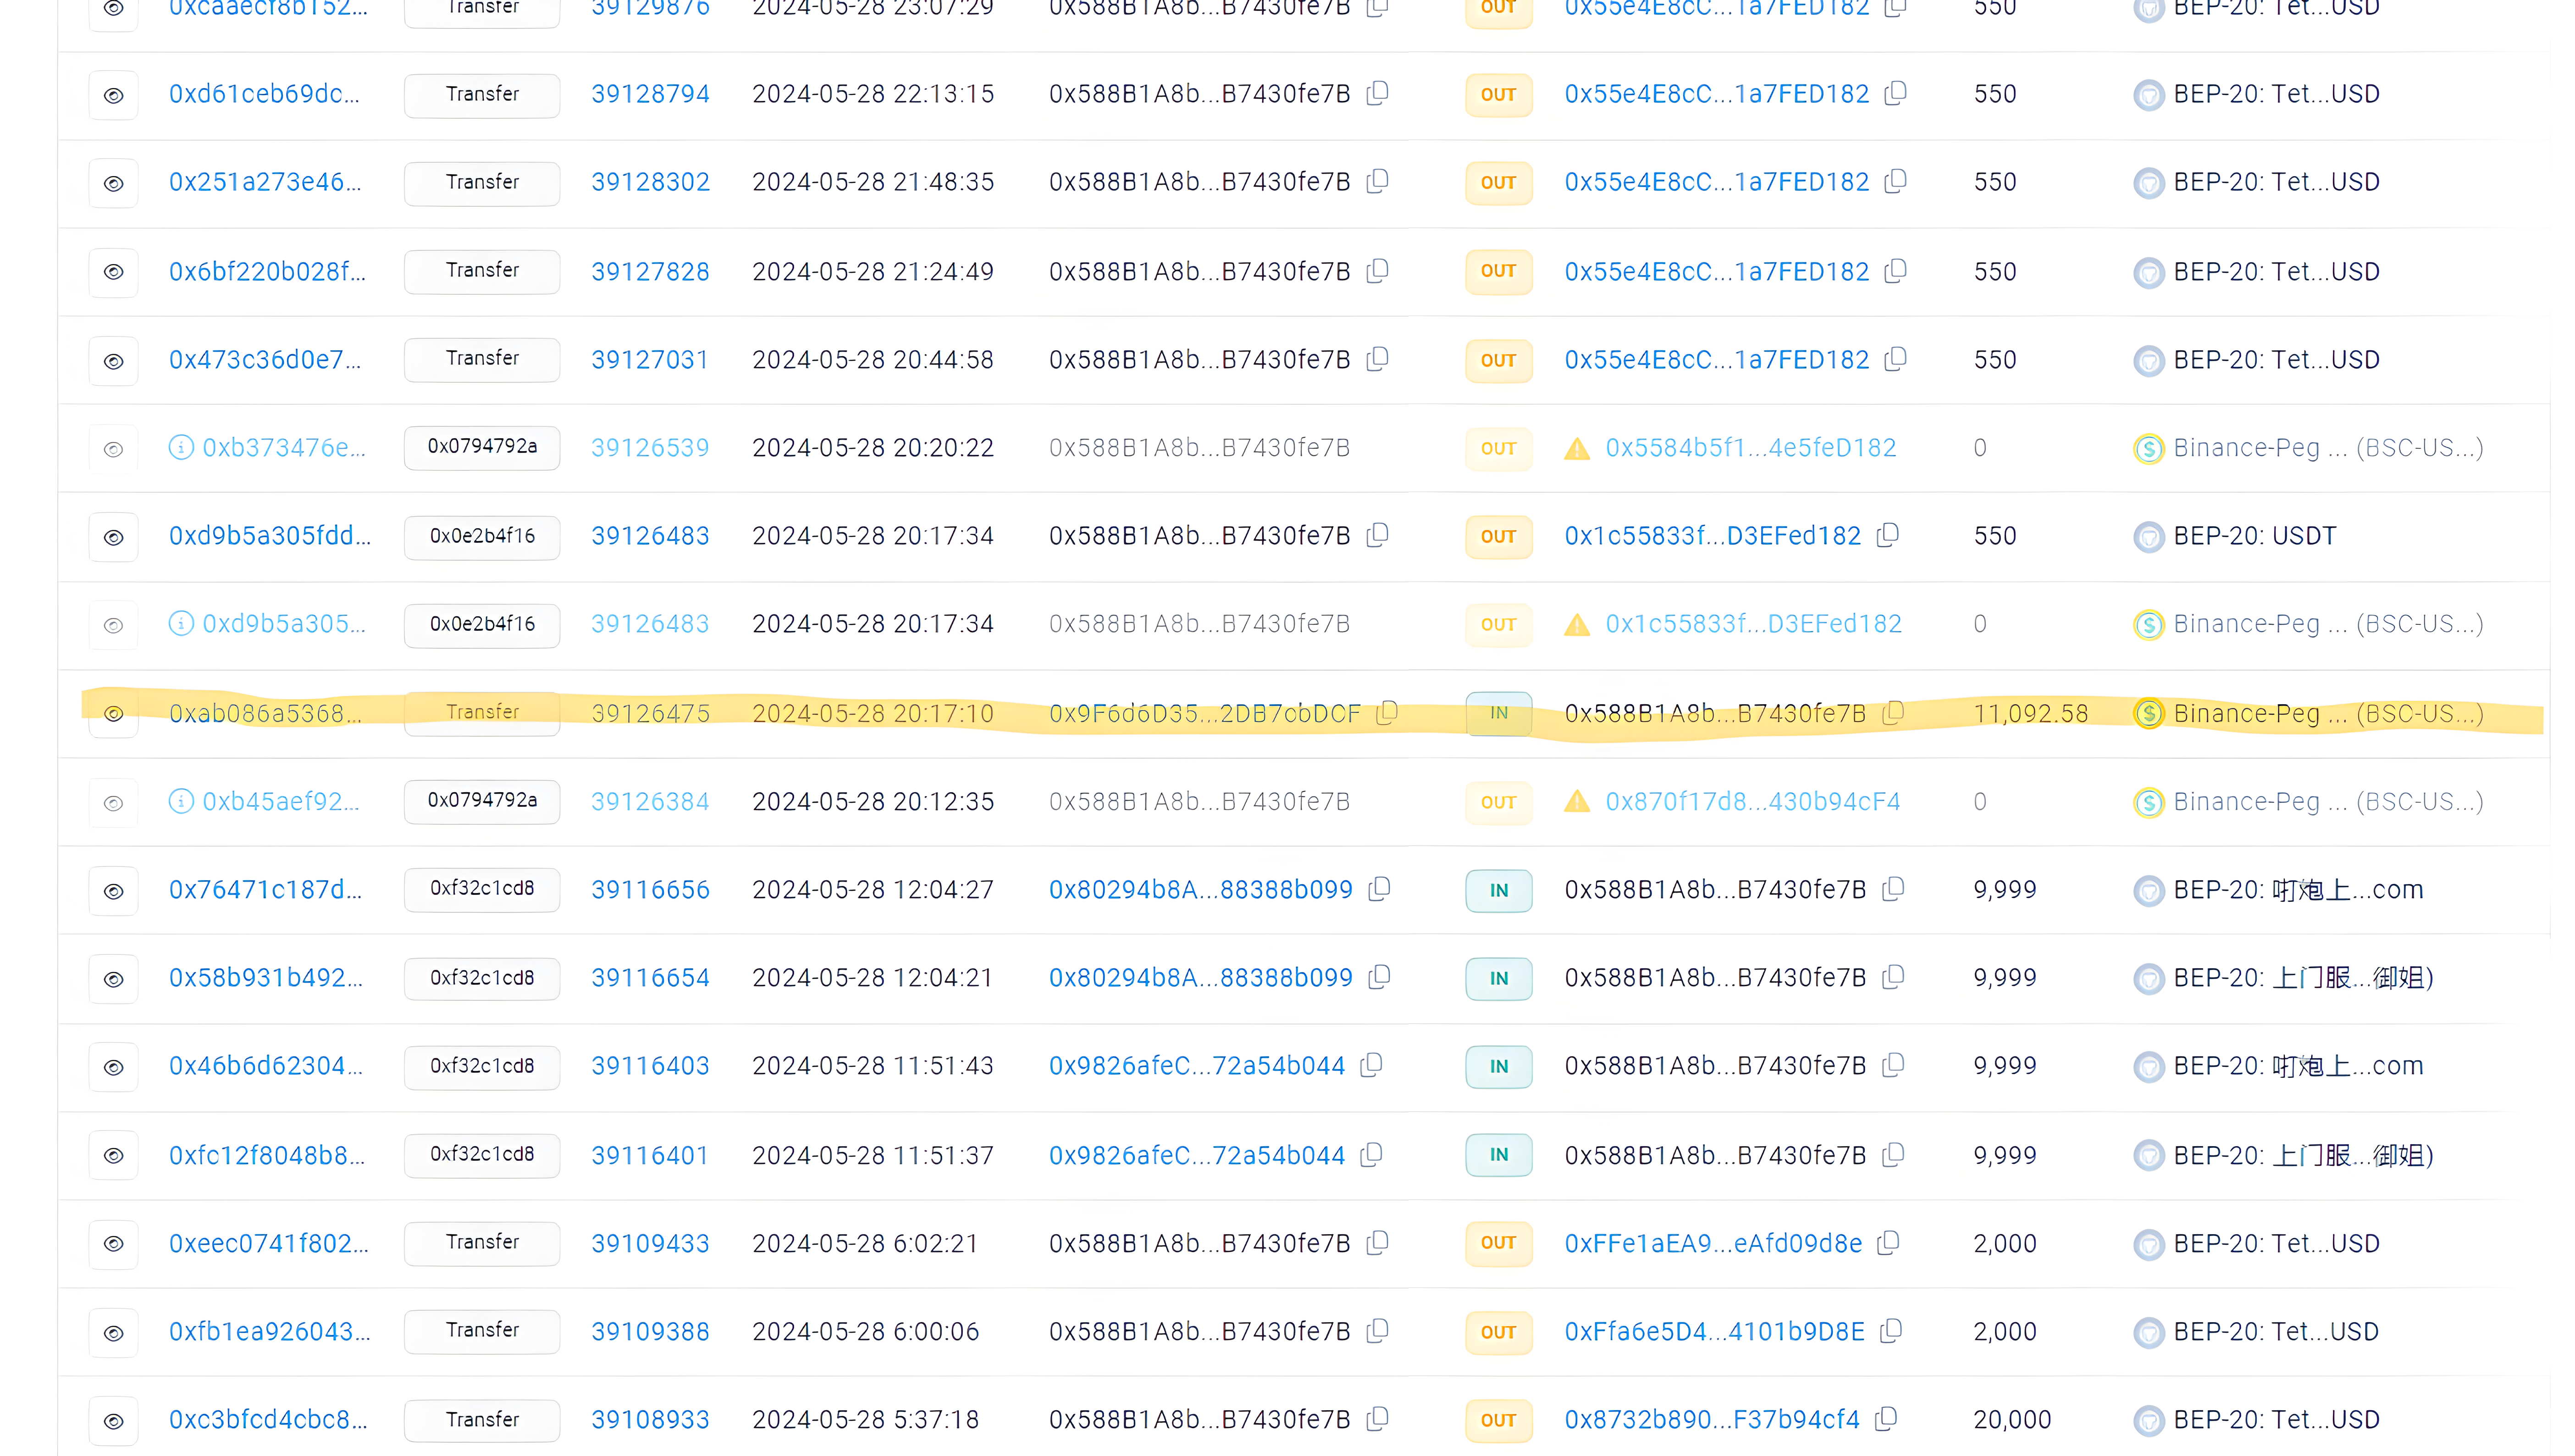Click Binance-Peg token icon in highlighted row

point(2148,713)
